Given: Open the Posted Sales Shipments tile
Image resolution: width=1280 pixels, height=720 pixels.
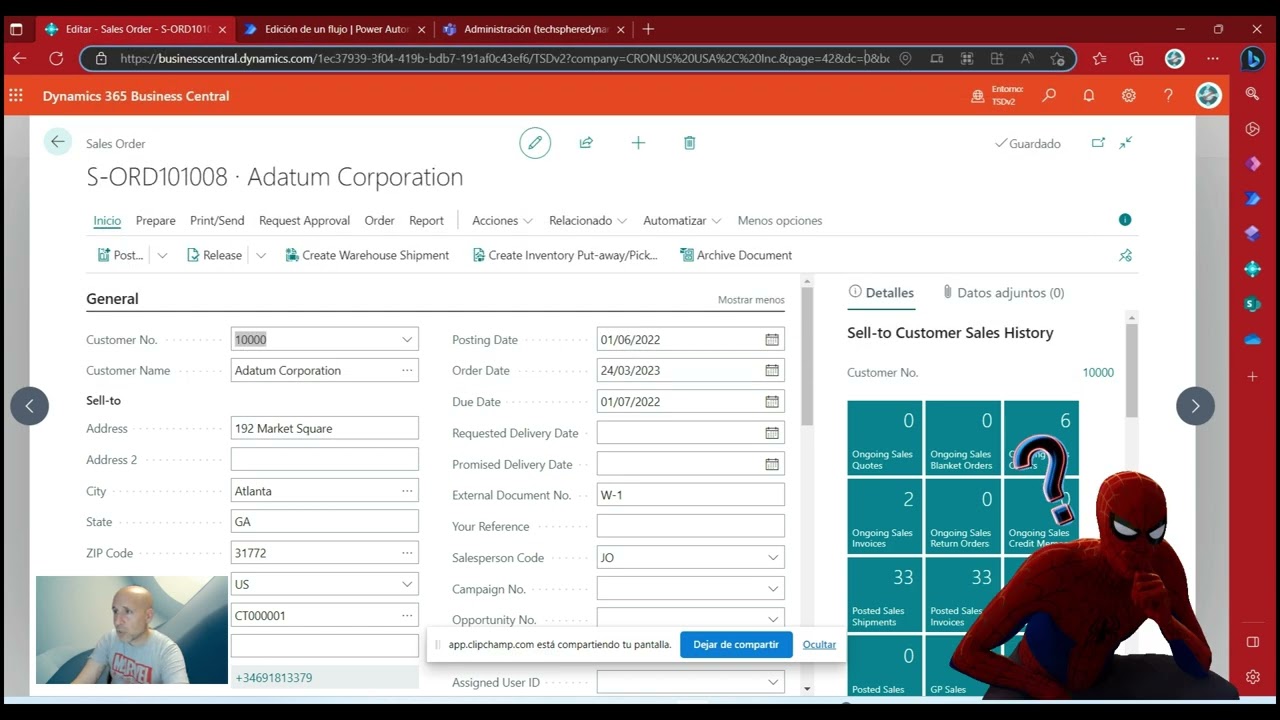Looking at the screenshot, I should coord(884,595).
